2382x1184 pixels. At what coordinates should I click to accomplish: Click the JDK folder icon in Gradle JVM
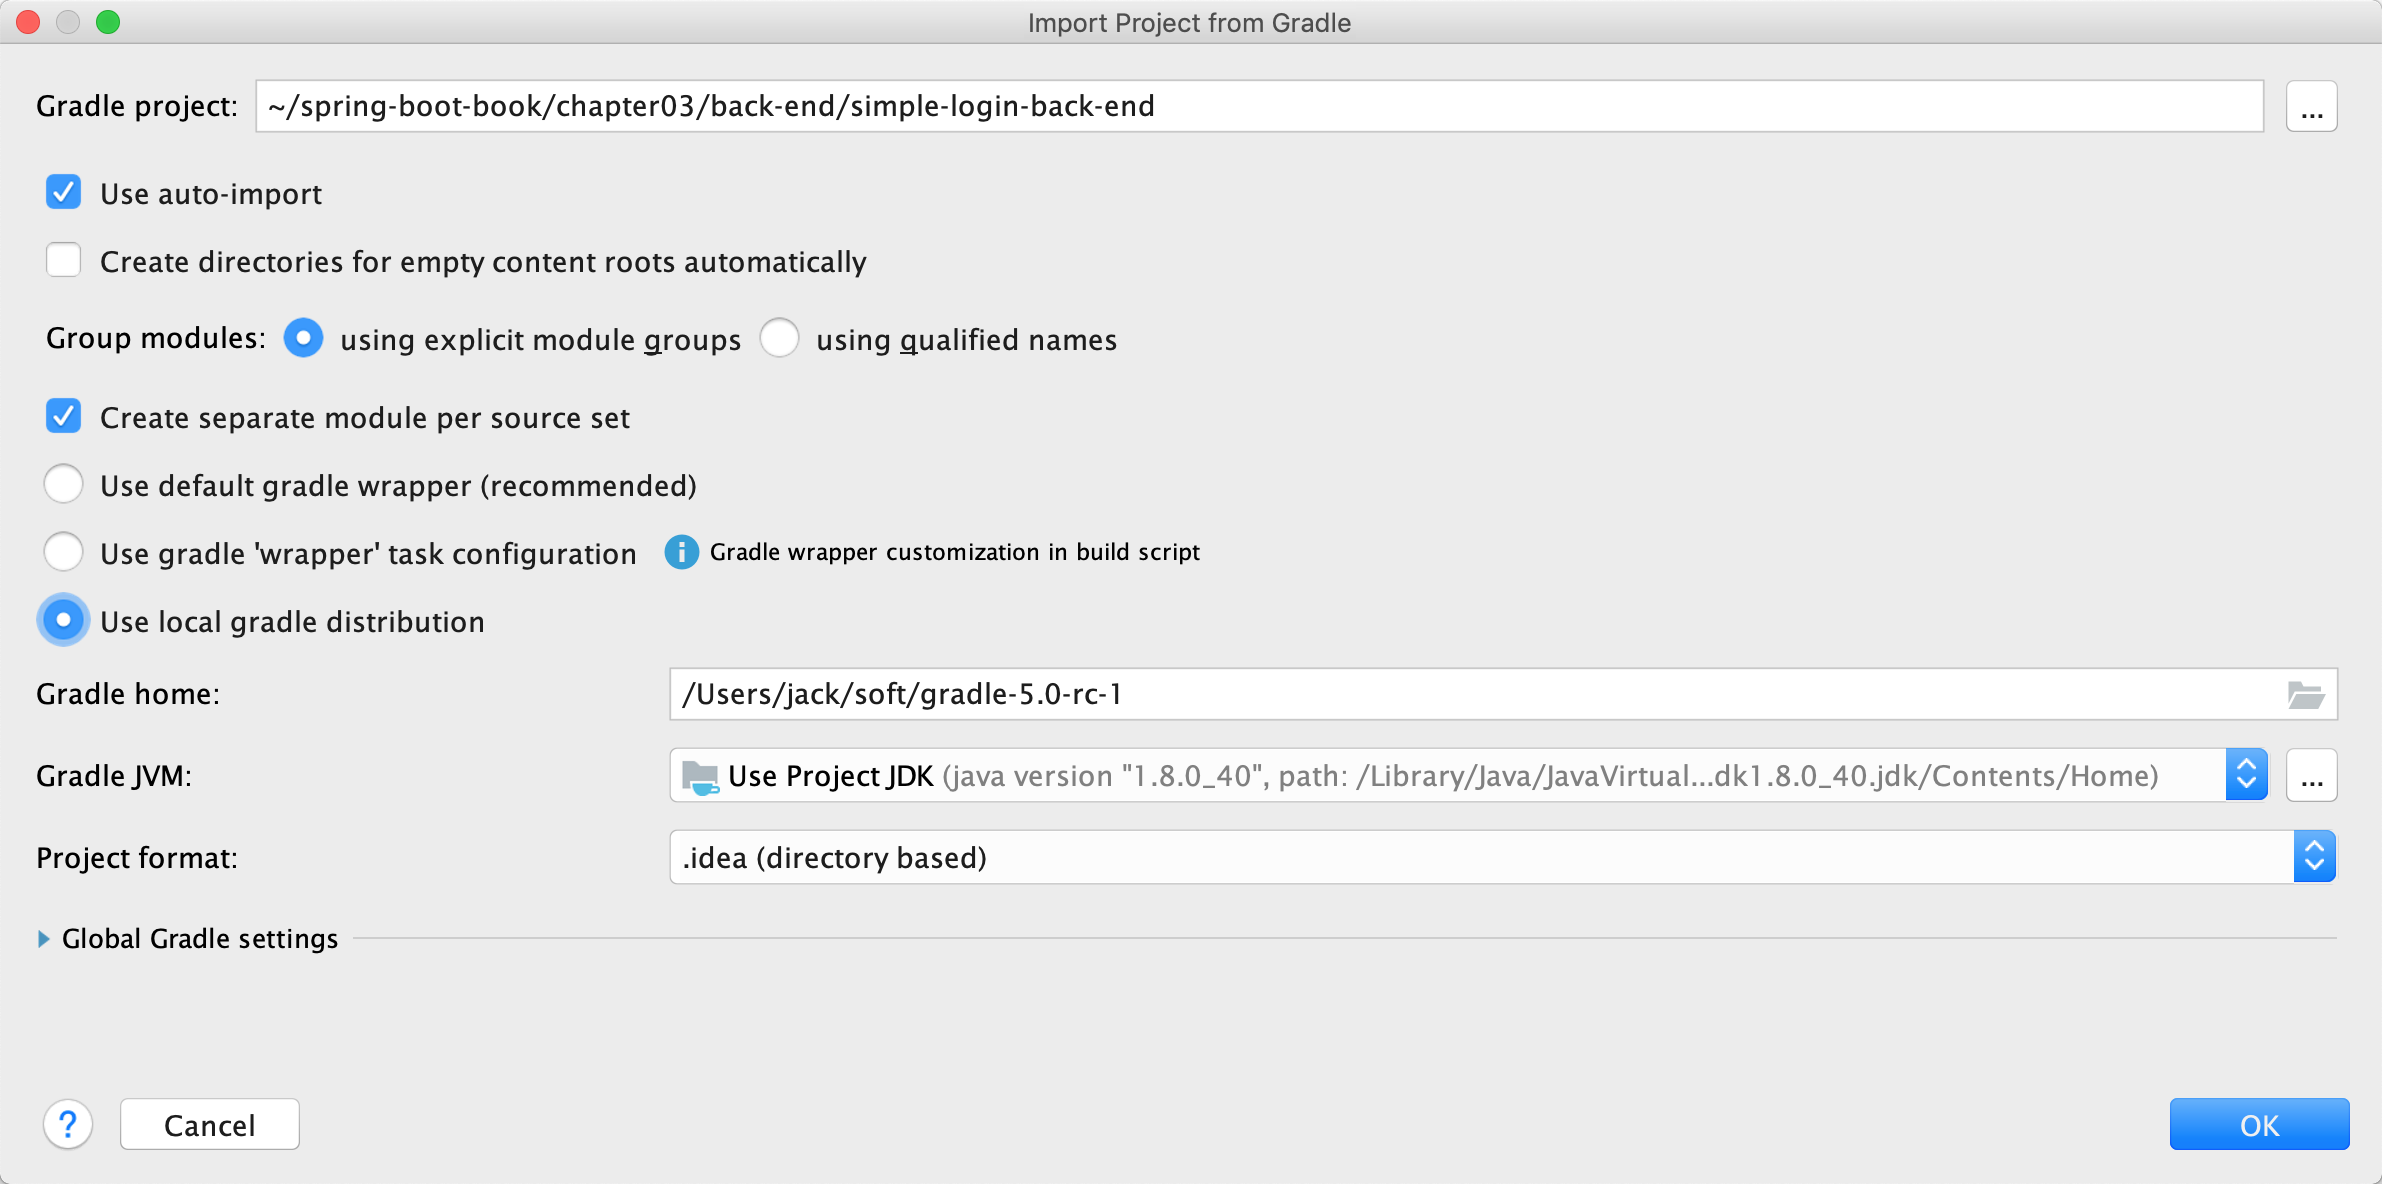coord(699,777)
